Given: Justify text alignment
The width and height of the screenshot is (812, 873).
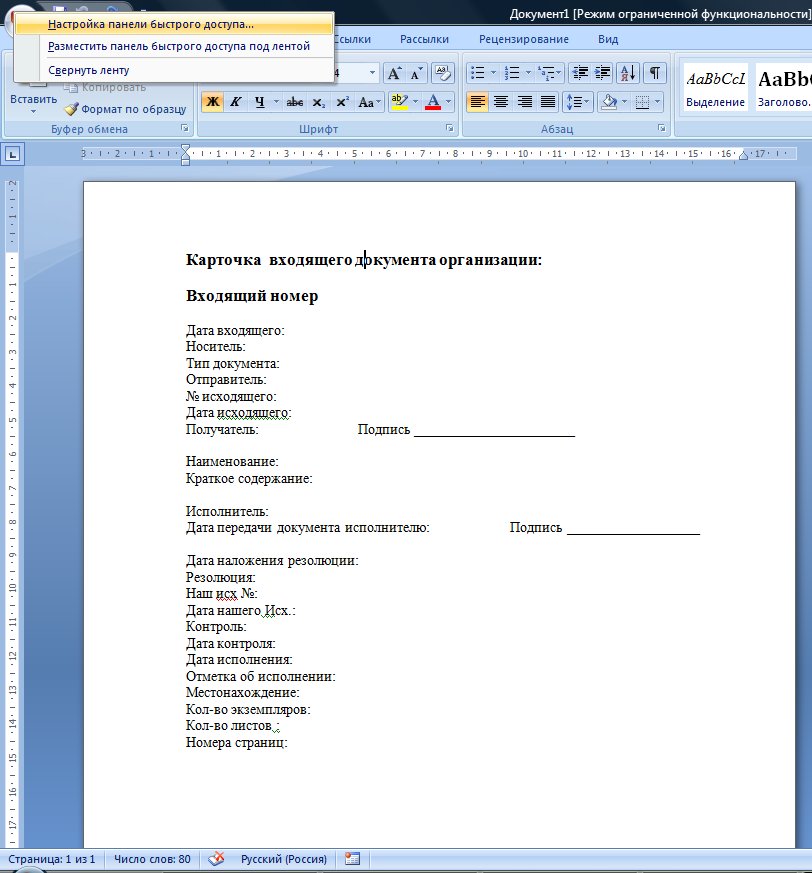Looking at the screenshot, I should pyautogui.click(x=548, y=102).
